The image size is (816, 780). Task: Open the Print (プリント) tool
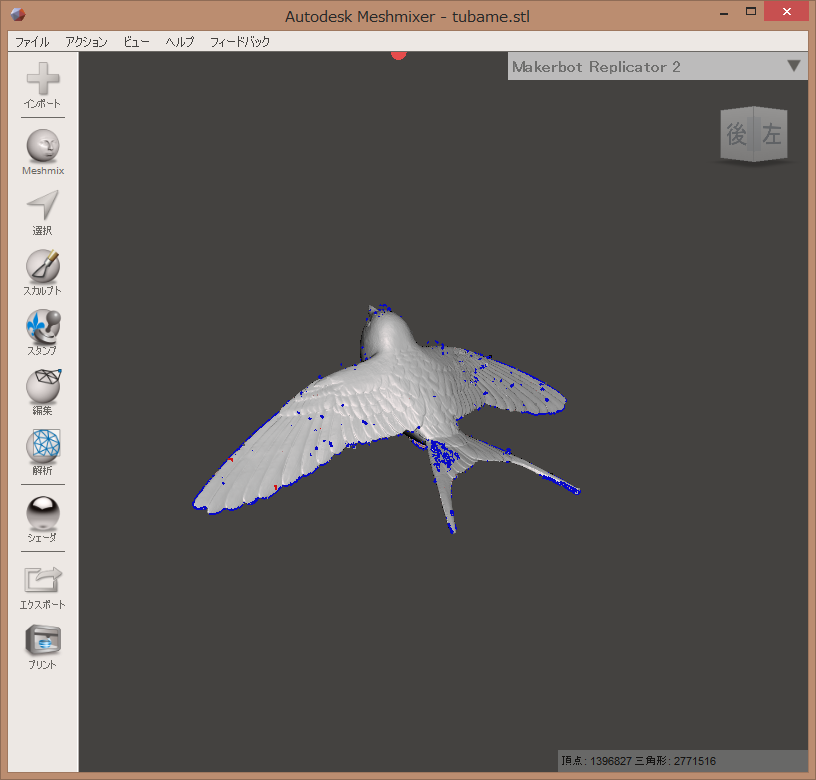[43, 640]
